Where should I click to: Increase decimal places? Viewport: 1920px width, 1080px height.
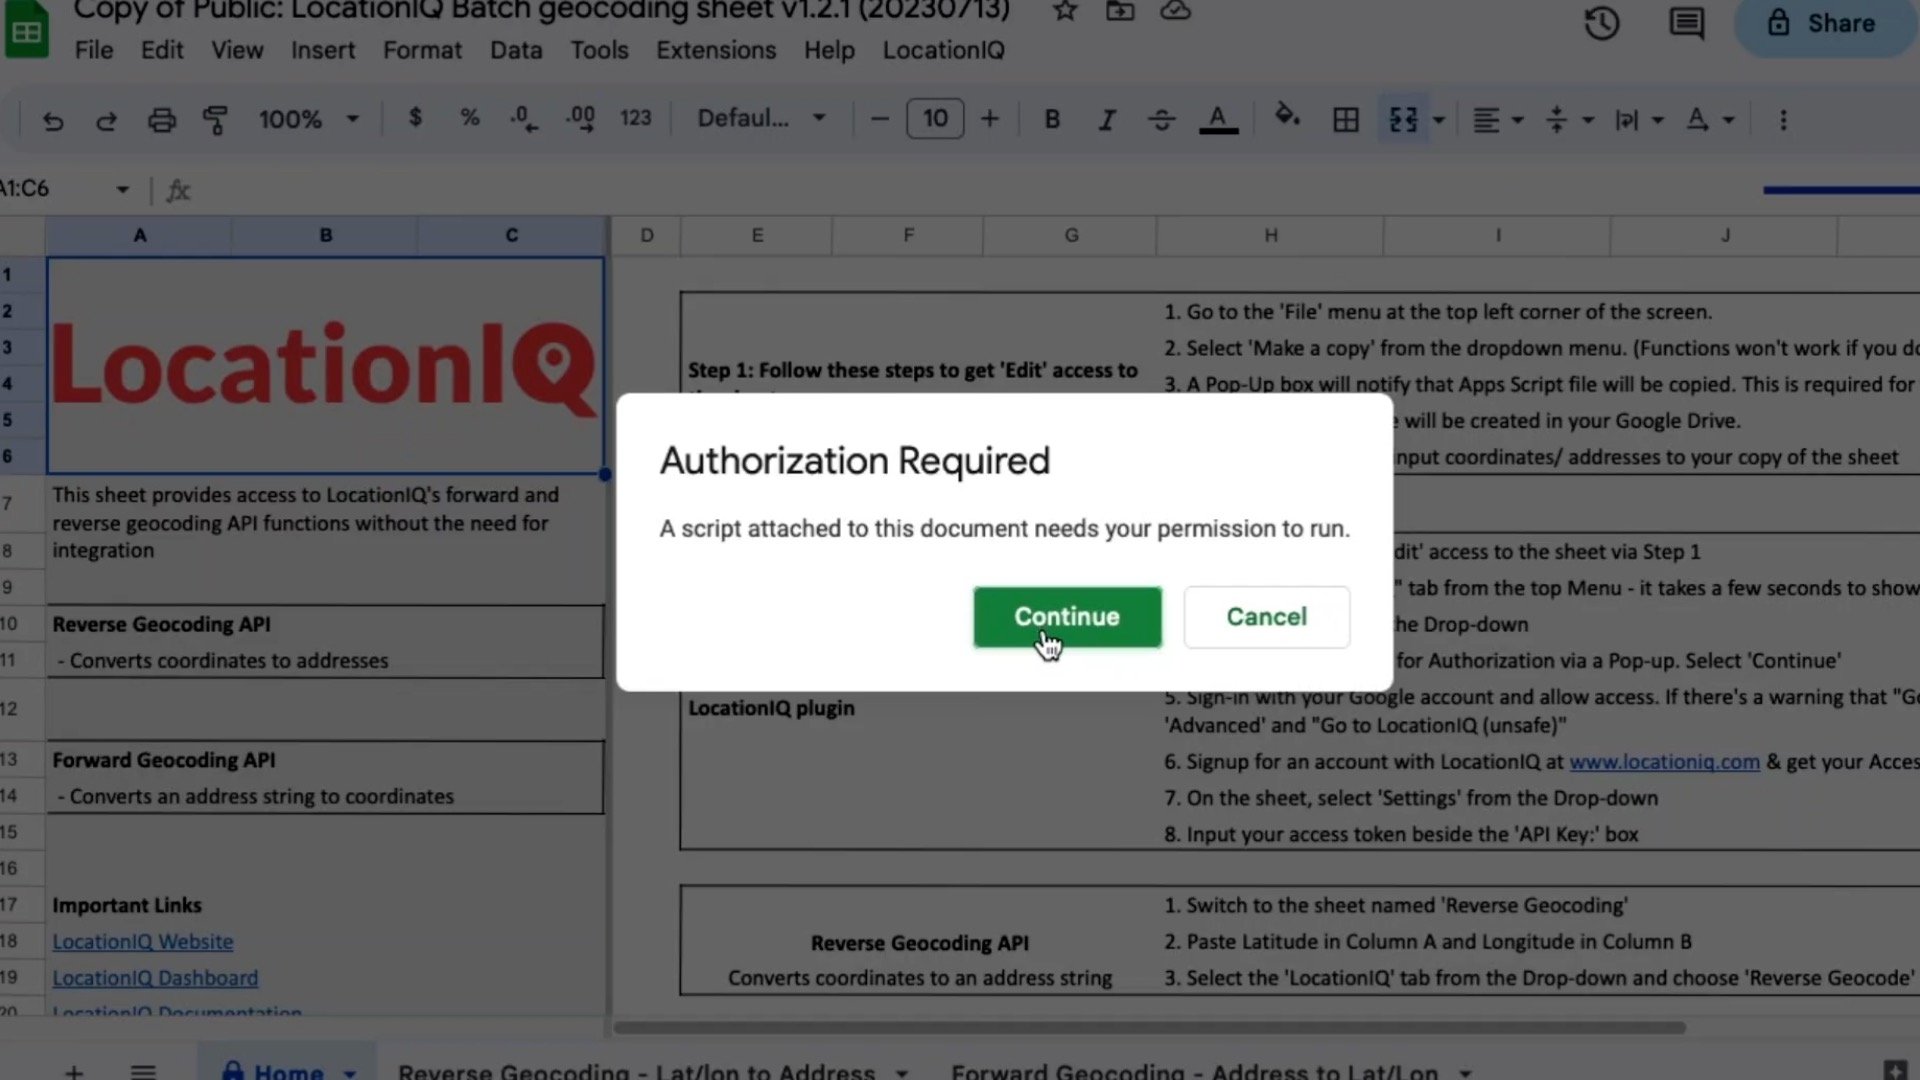tap(580, 119)
